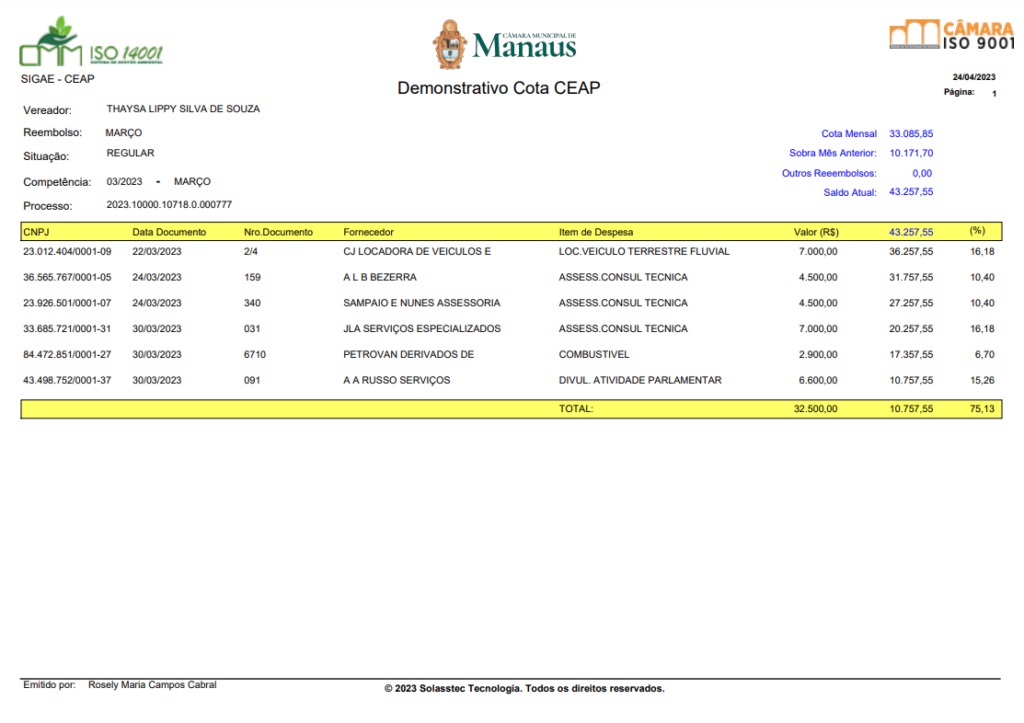Click the Situação value 'REGULAR'
1024x723 pixels.
[131, 153]
